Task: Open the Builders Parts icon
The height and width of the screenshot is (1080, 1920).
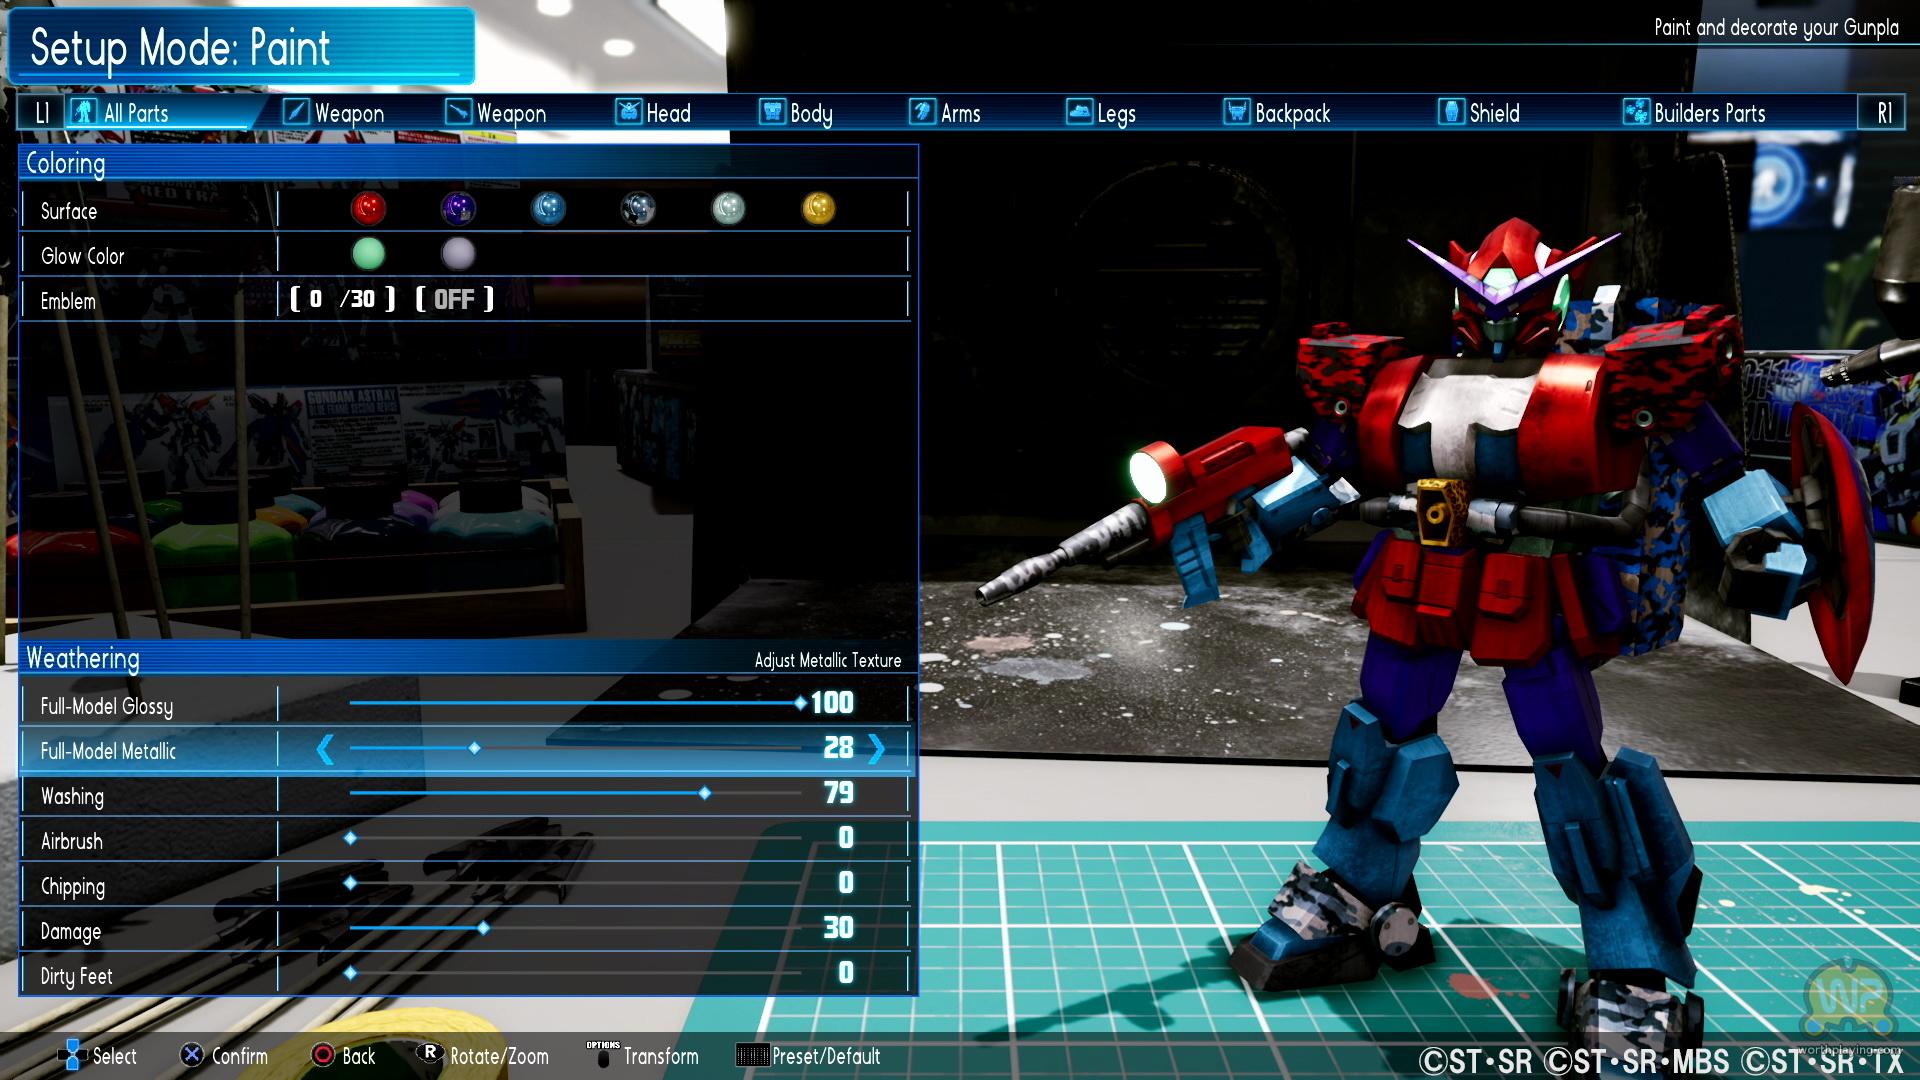Action: (x=1636, y=112)
